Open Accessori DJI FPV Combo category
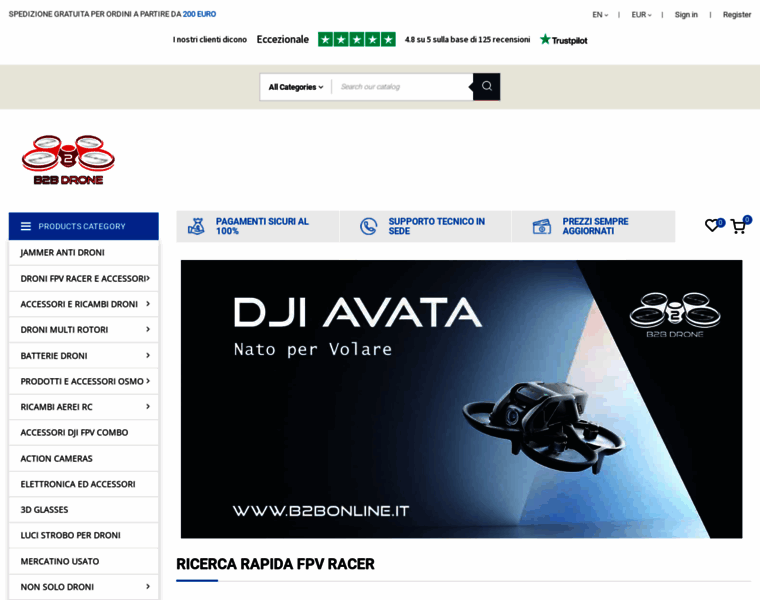The width and height of the screenshot is (760, 600). click(x=83, y=432)
